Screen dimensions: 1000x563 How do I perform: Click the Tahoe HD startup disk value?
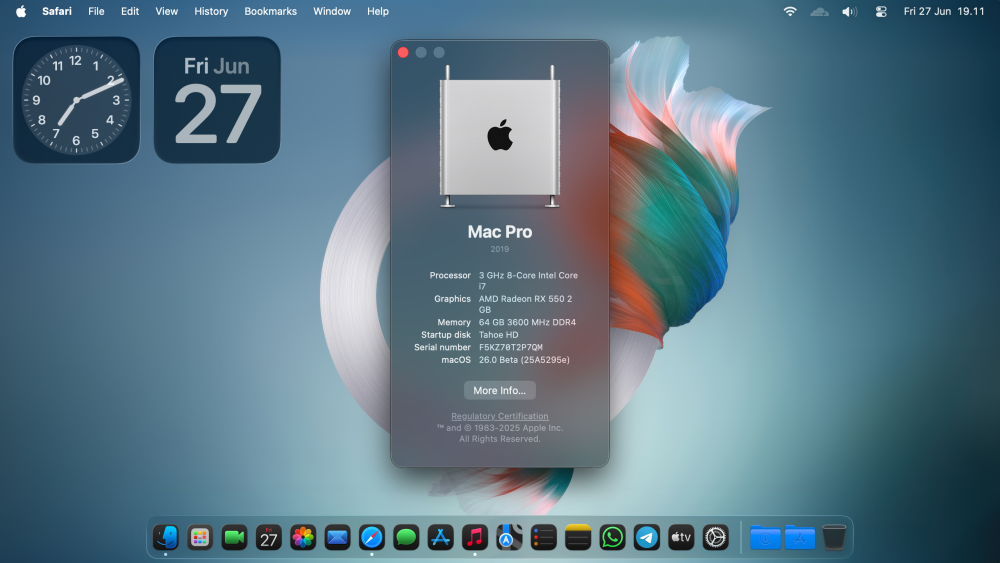pos(499,335)
